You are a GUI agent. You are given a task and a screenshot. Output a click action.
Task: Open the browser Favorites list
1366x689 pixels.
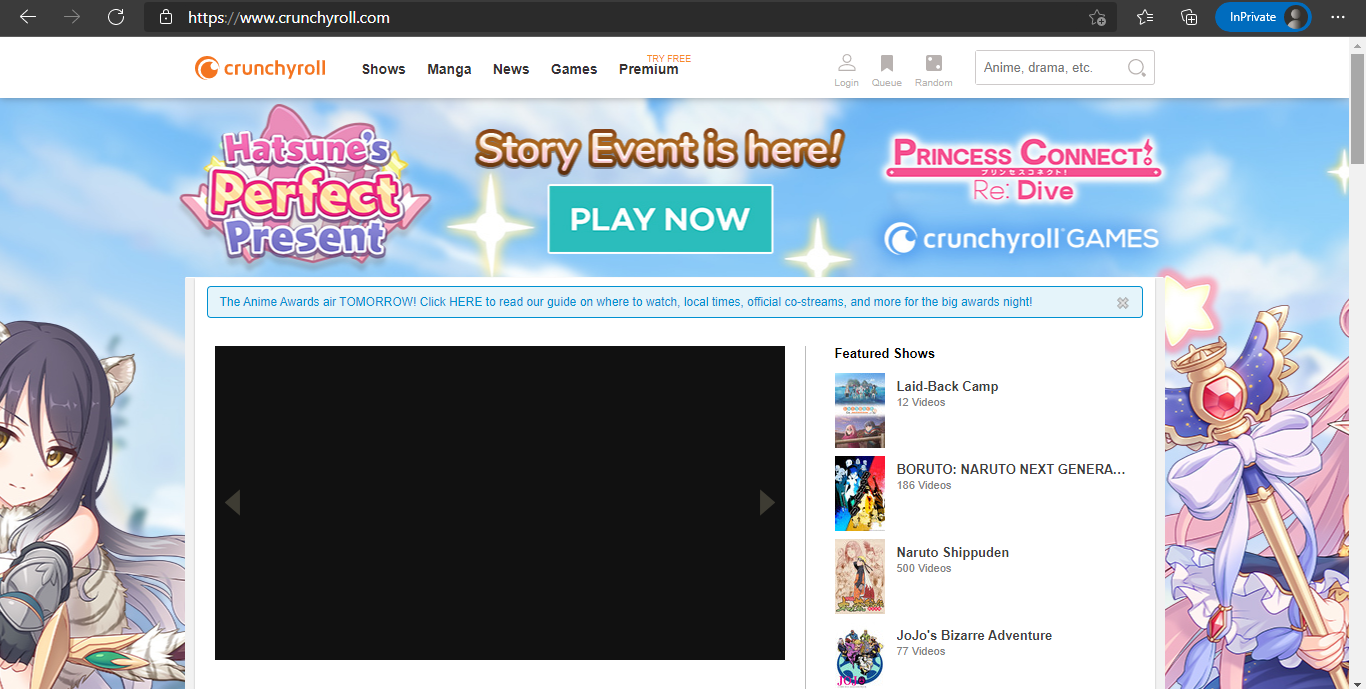[1145, 17]
